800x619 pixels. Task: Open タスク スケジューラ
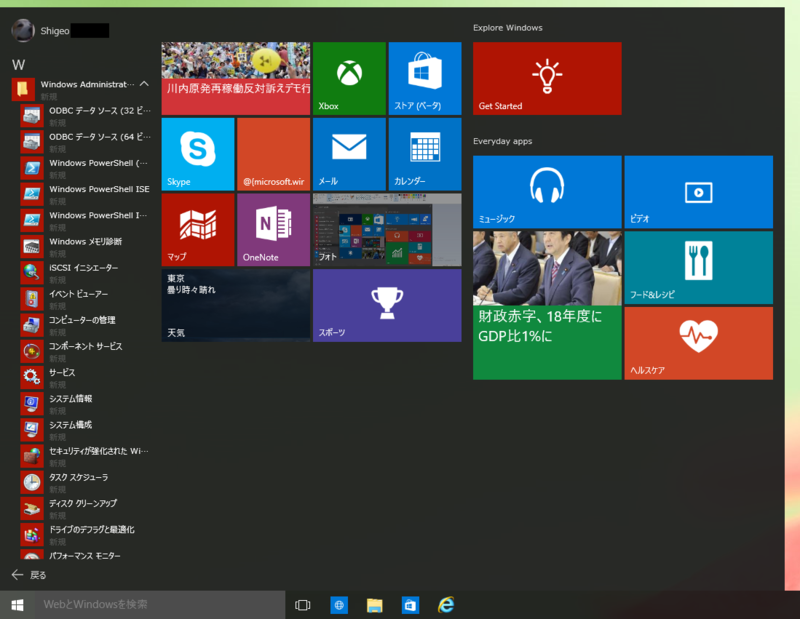(86, 482)
